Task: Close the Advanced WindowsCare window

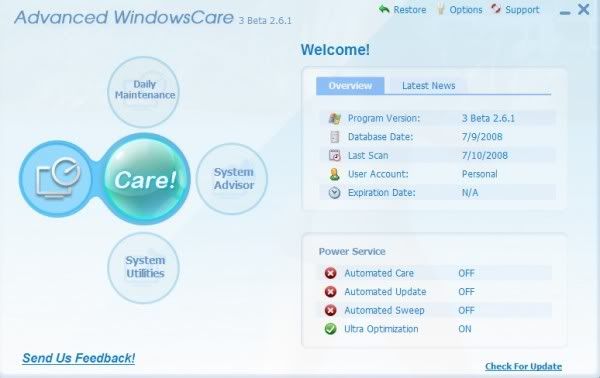Action: 584,9
